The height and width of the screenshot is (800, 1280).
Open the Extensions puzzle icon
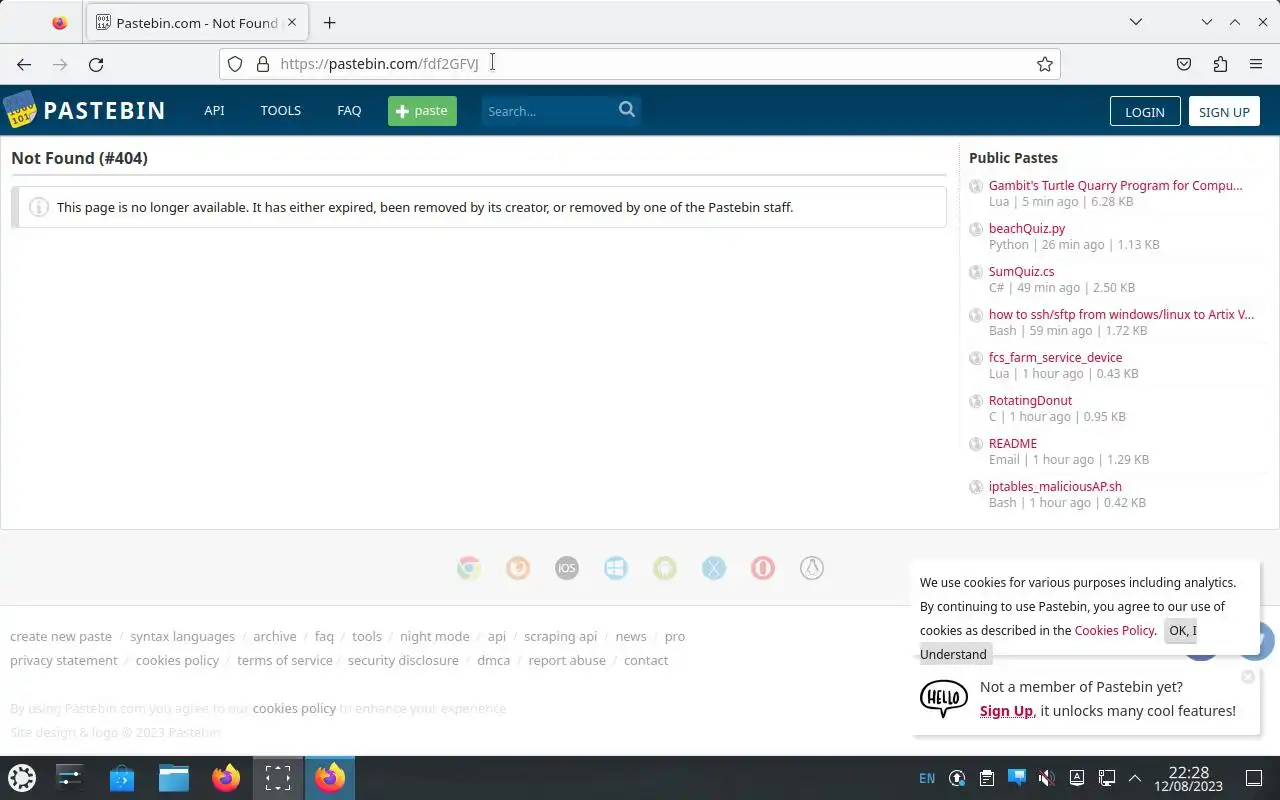tap(1220, 64)
